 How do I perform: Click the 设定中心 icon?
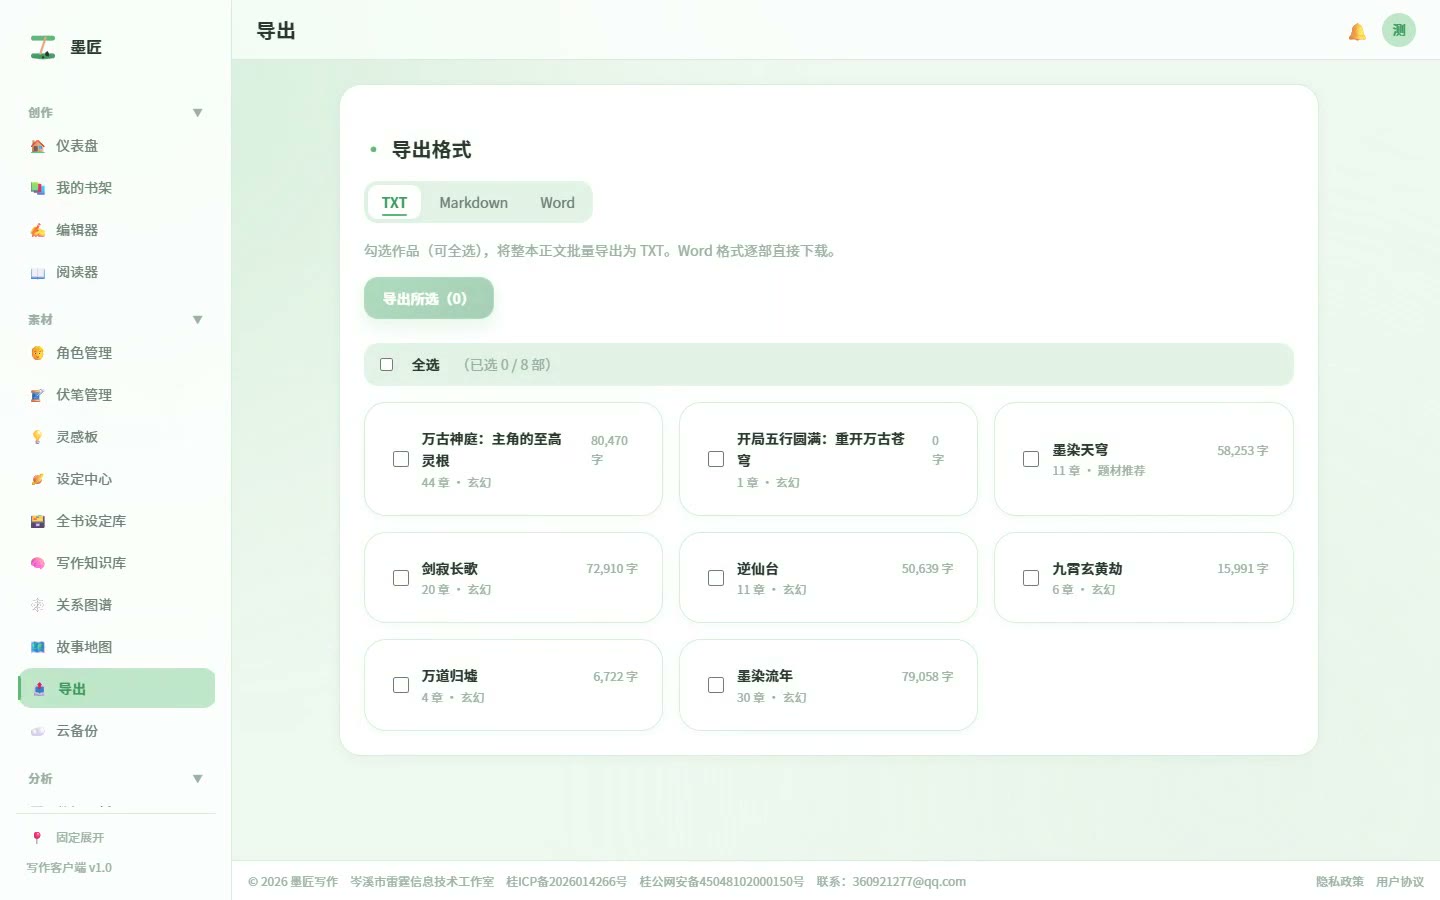38,479
